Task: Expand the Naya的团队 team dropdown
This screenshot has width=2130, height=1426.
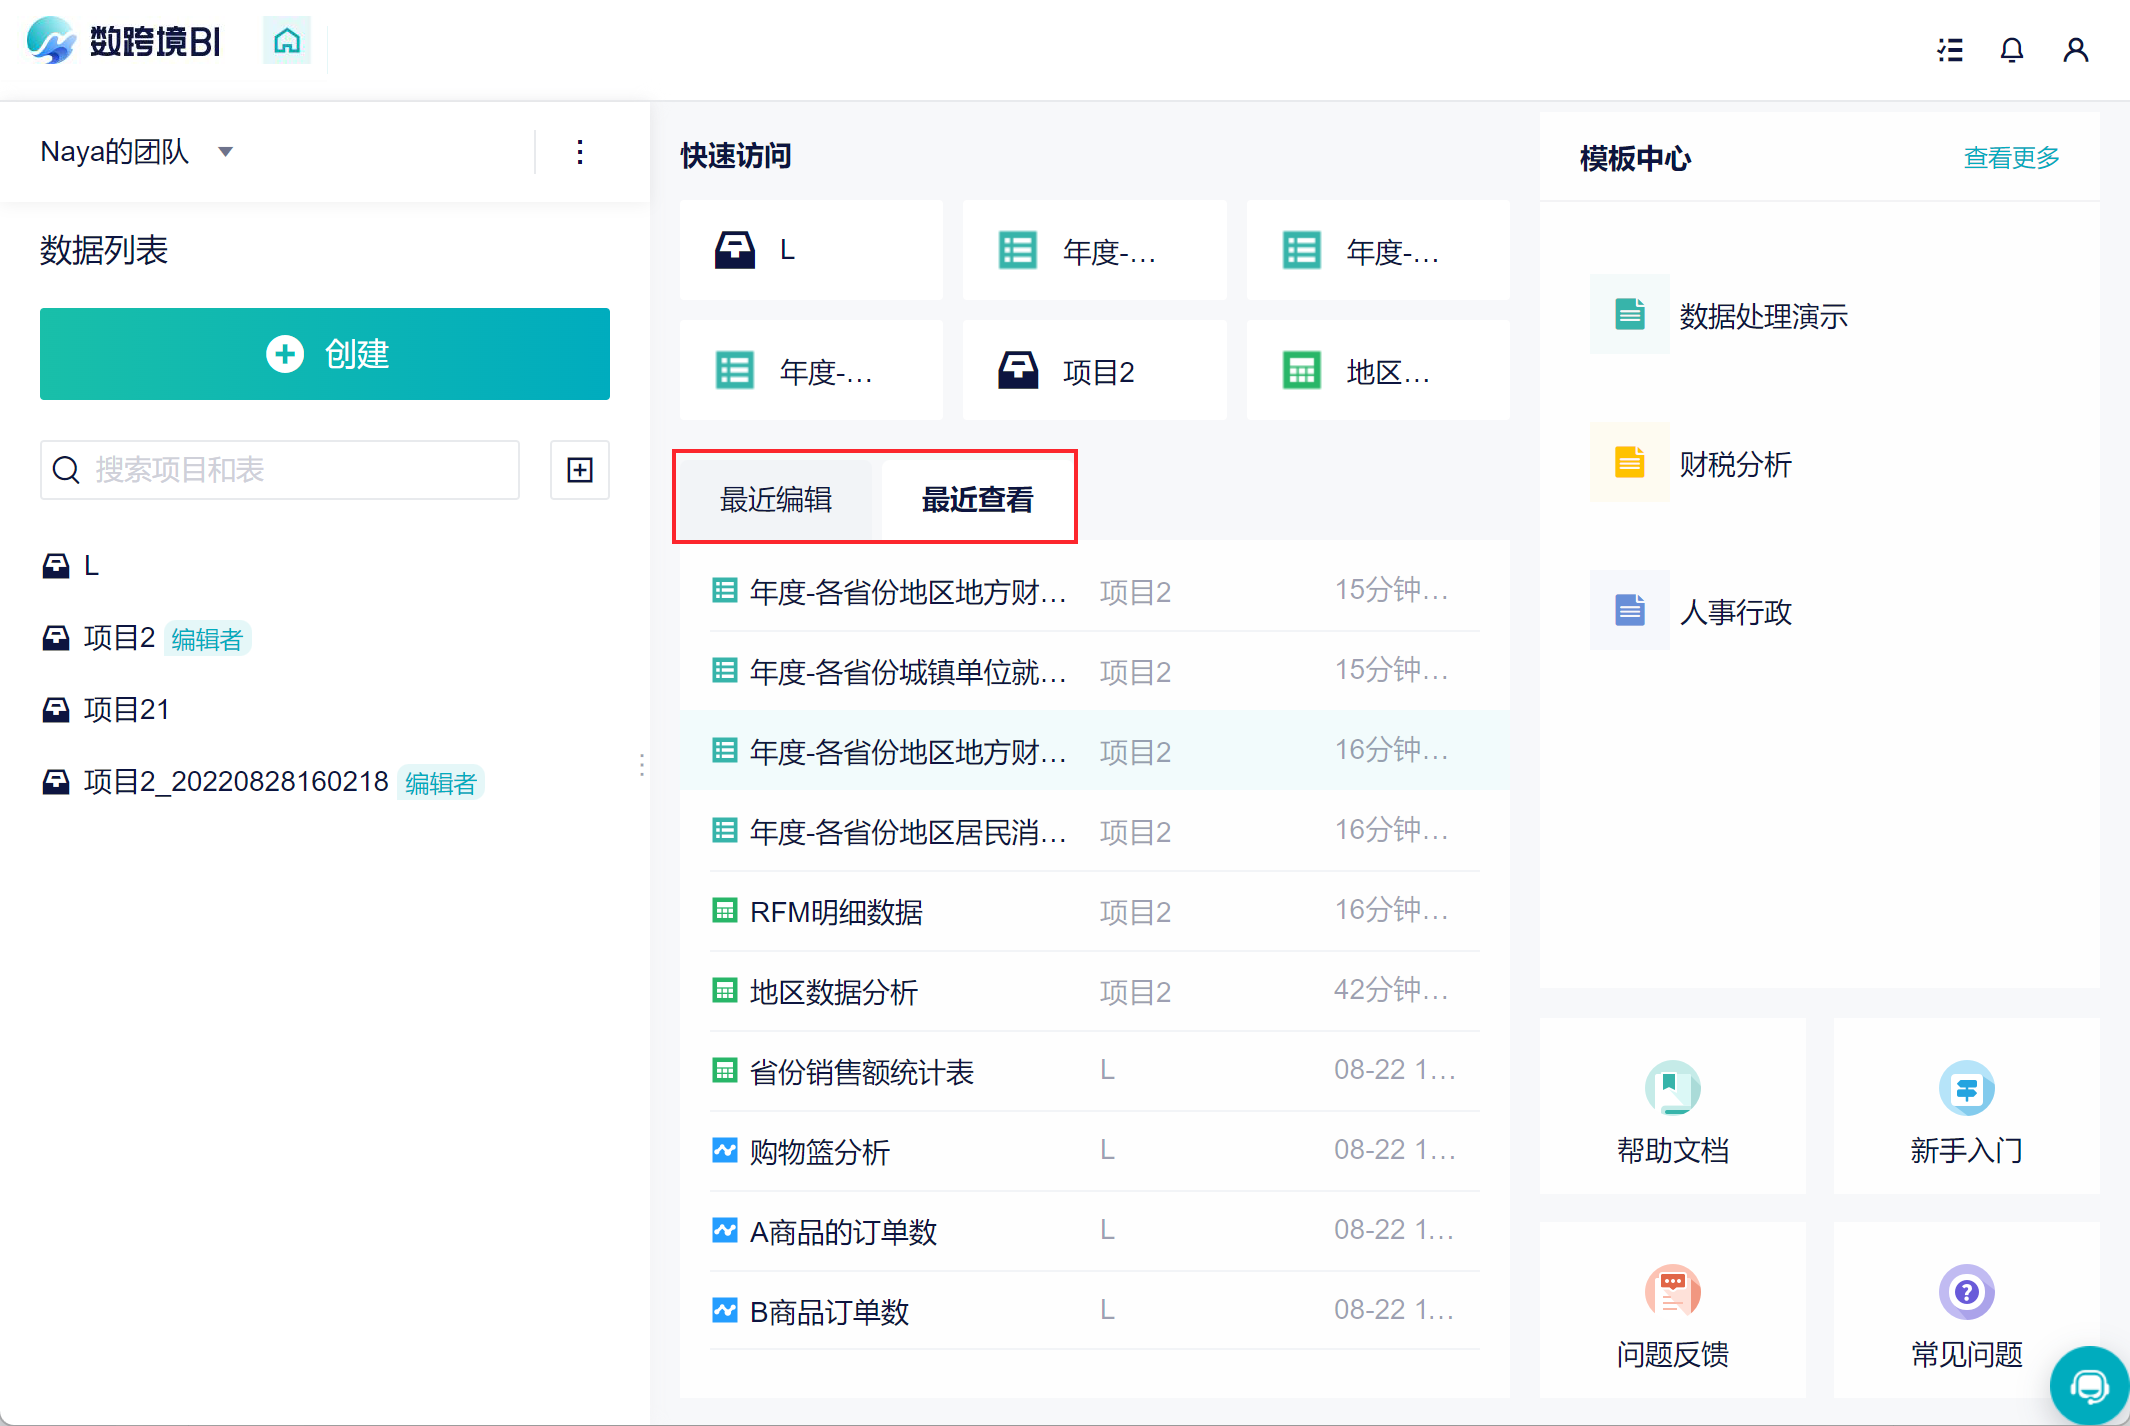Action: click(x=226, y=152)
